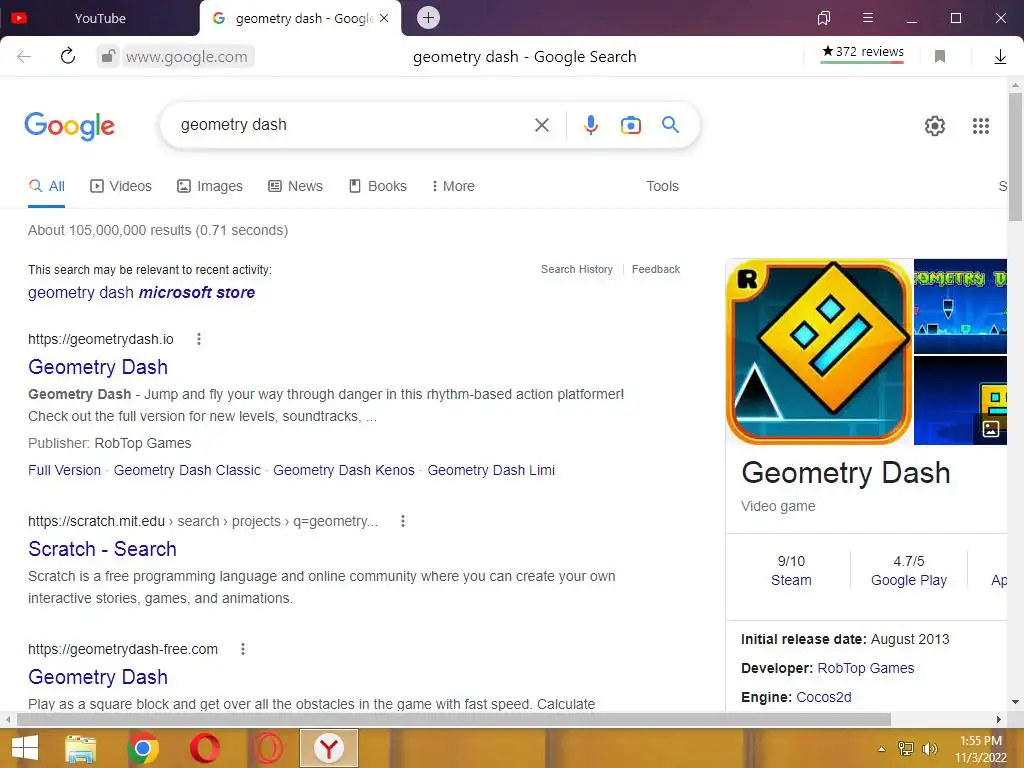
Task: Open the 9/10 Steam rating
Action: (x=791, y=571)
